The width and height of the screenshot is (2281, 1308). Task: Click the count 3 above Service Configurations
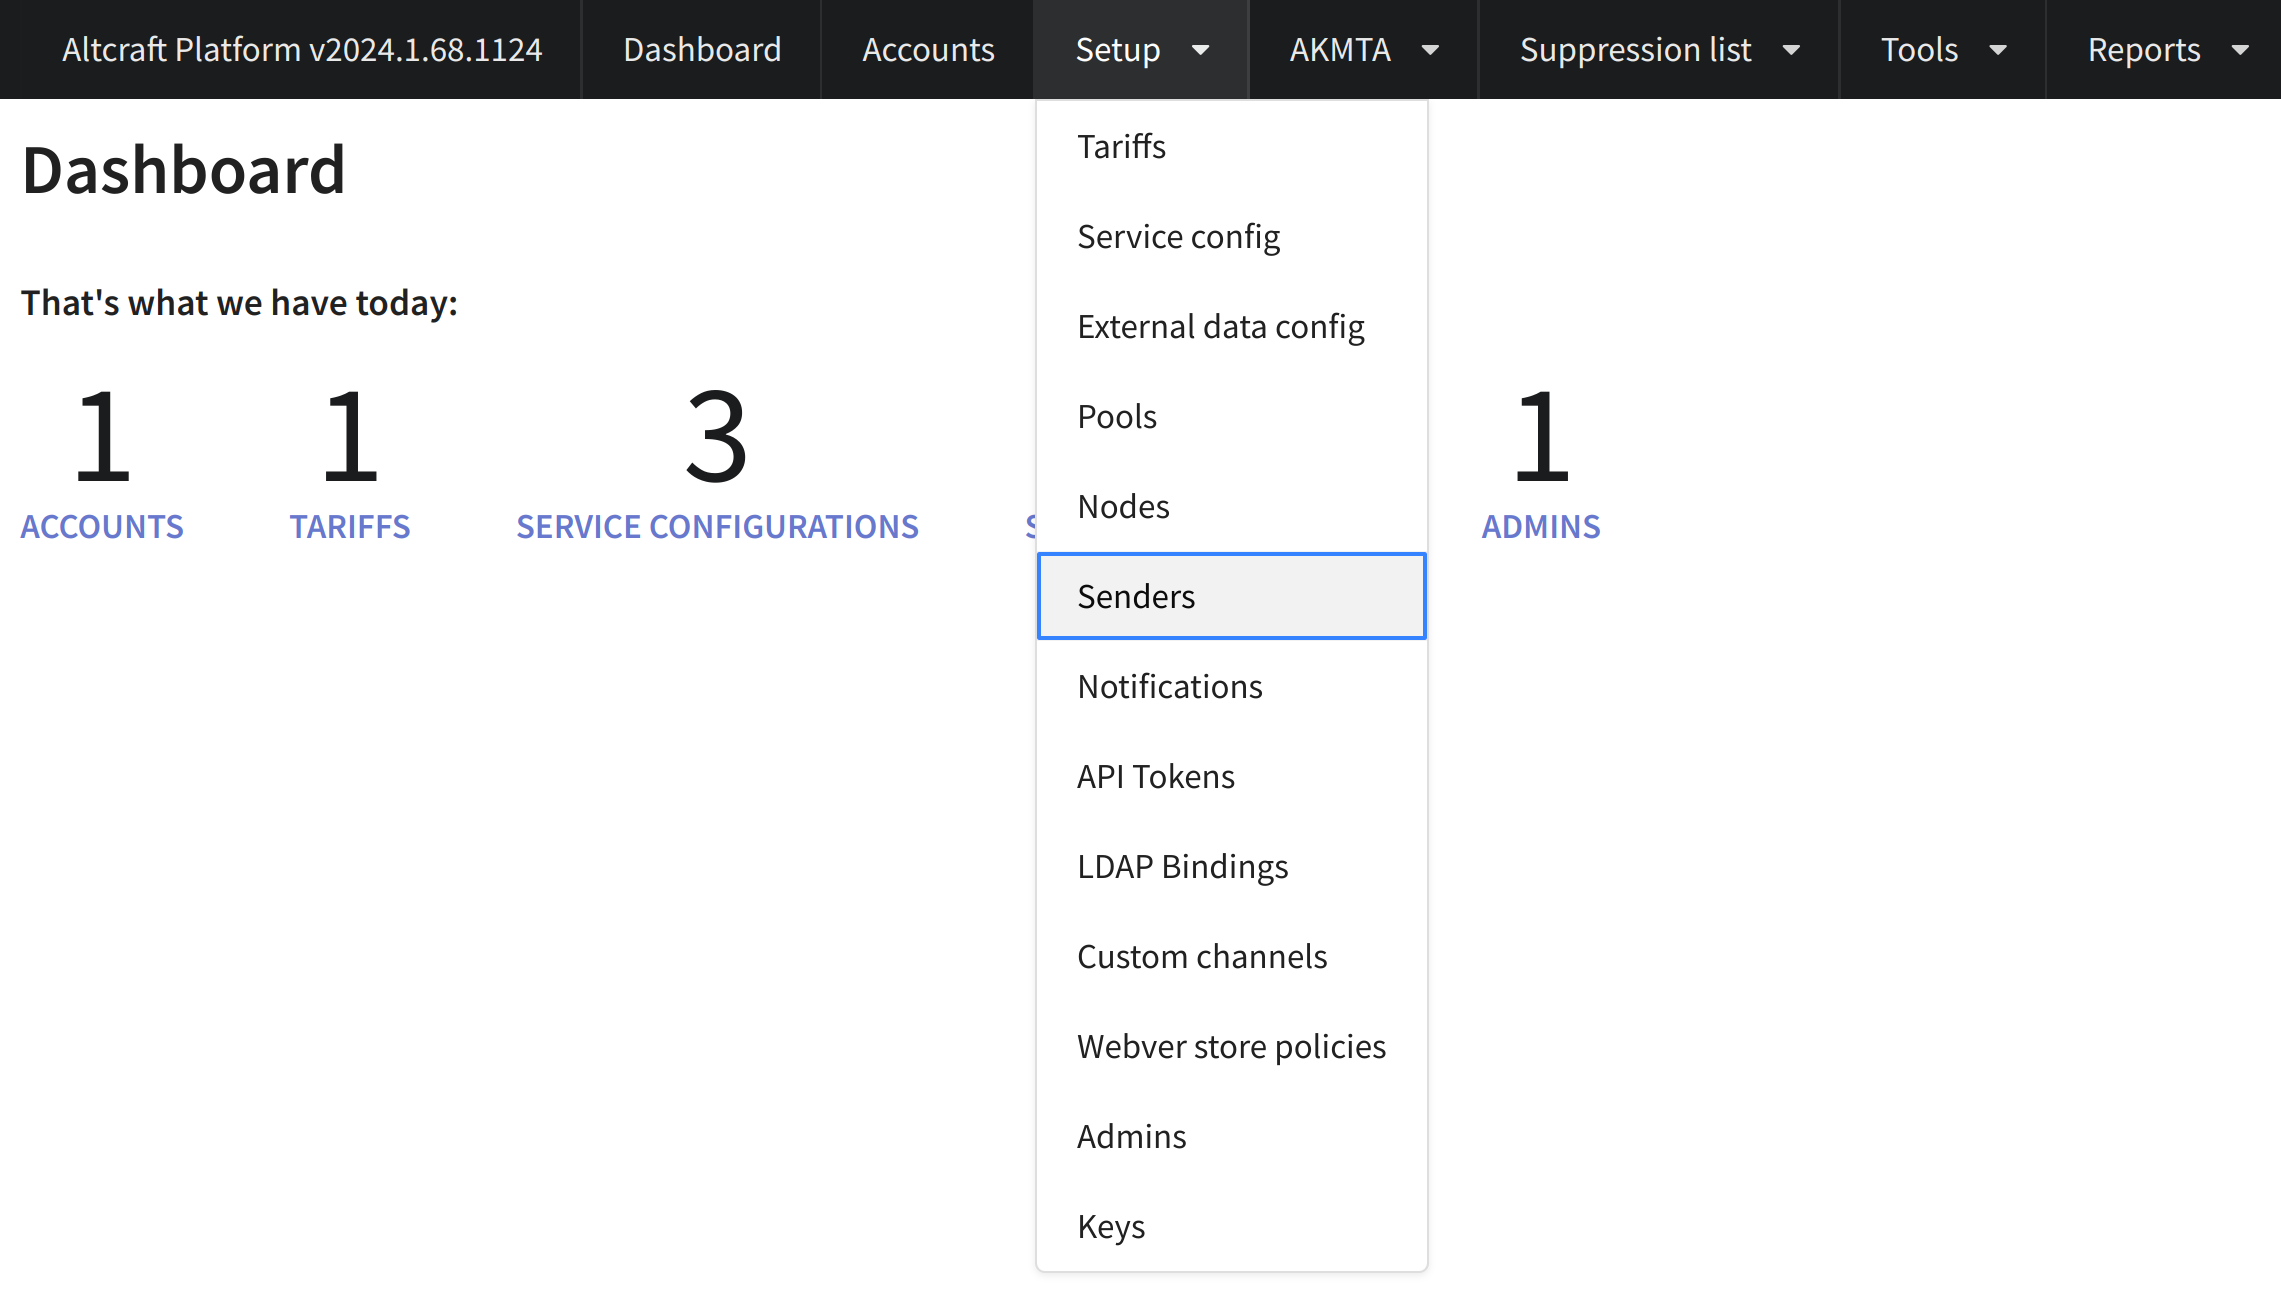[x=717, y=436]
